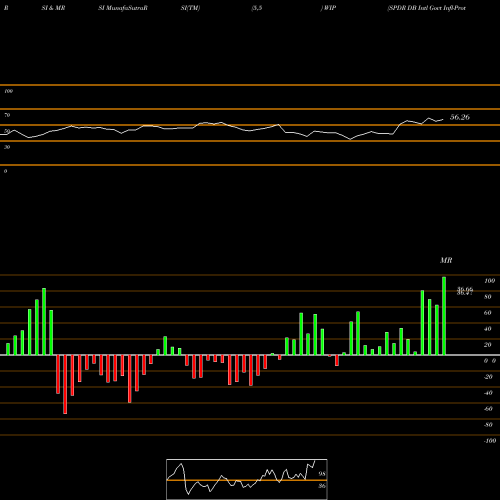Click the MR axis label -60
The height and width of the screenshot is (500, 500).
click(488, 409)
